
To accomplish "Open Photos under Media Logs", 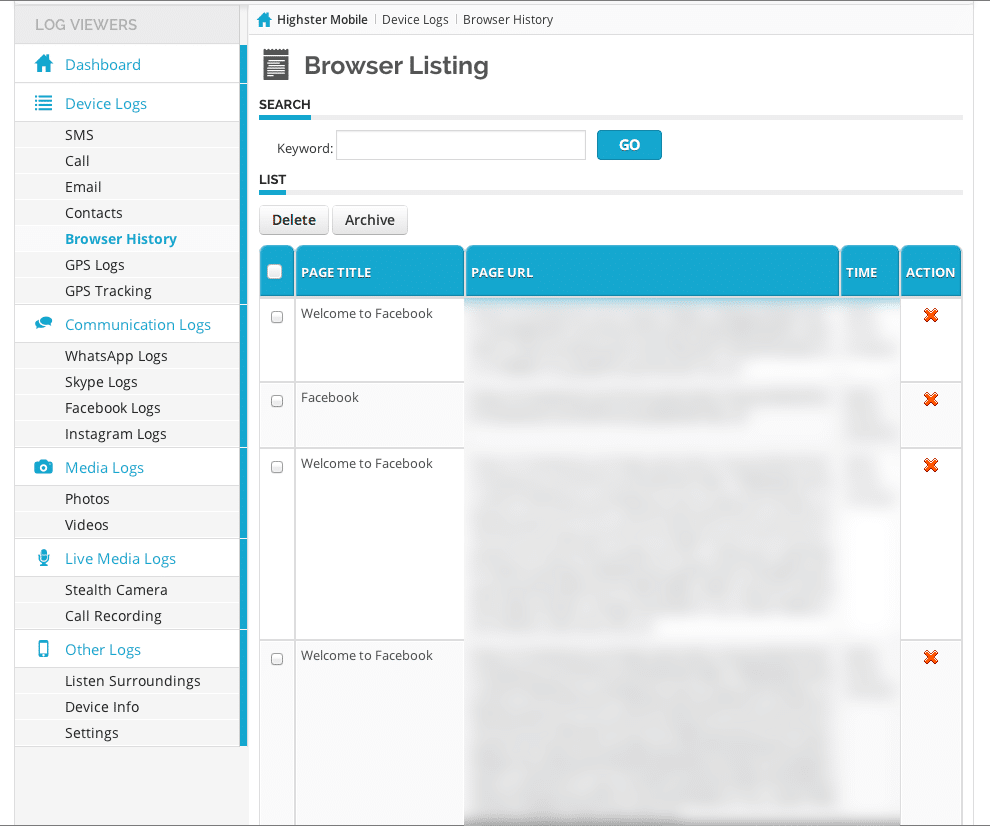I will (x=87, y=499).
